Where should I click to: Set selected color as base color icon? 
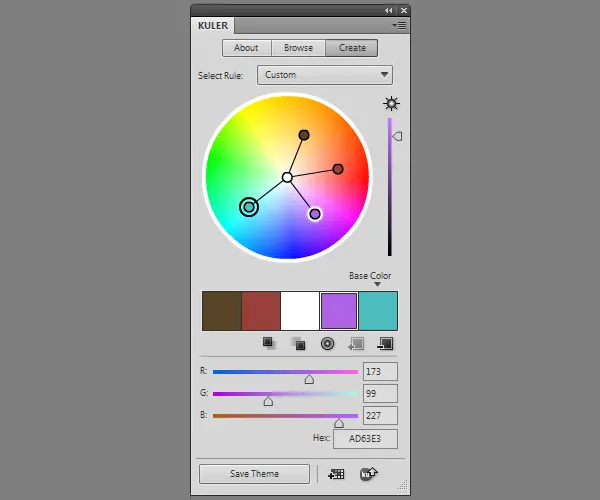pyautogui.click(x=327, y=344)
